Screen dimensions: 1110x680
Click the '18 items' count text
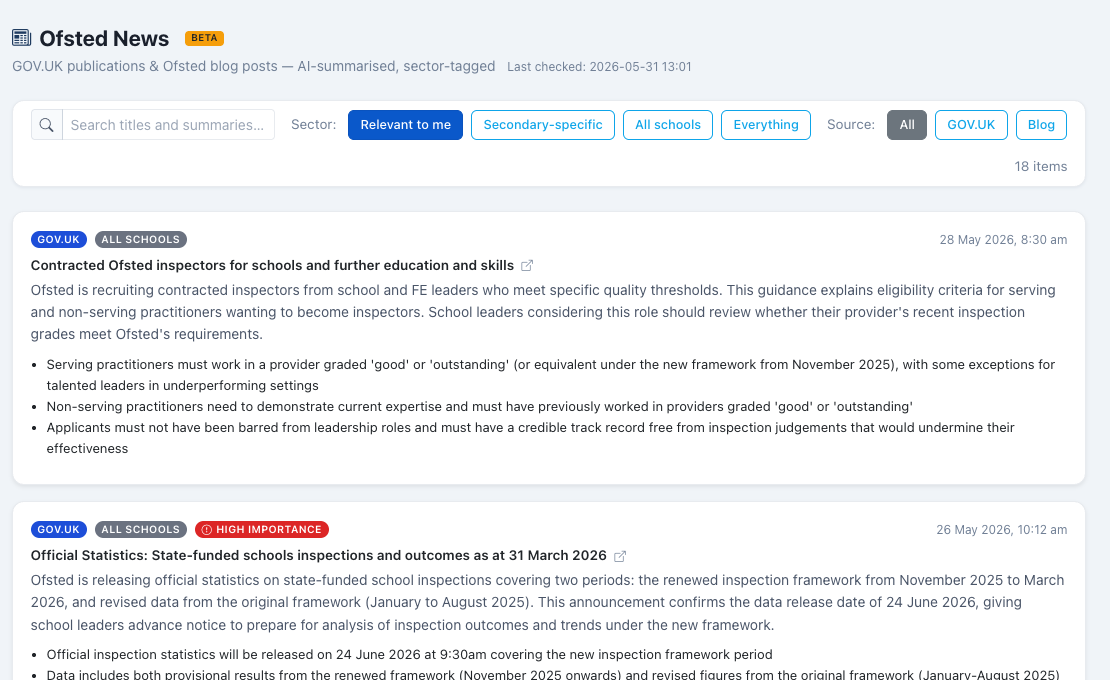1041,166
